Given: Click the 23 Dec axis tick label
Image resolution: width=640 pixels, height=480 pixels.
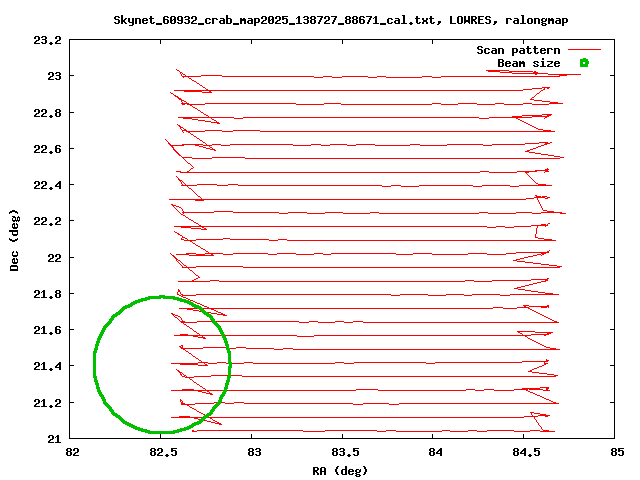Looking at the screenshot, I should pos(55,76).
